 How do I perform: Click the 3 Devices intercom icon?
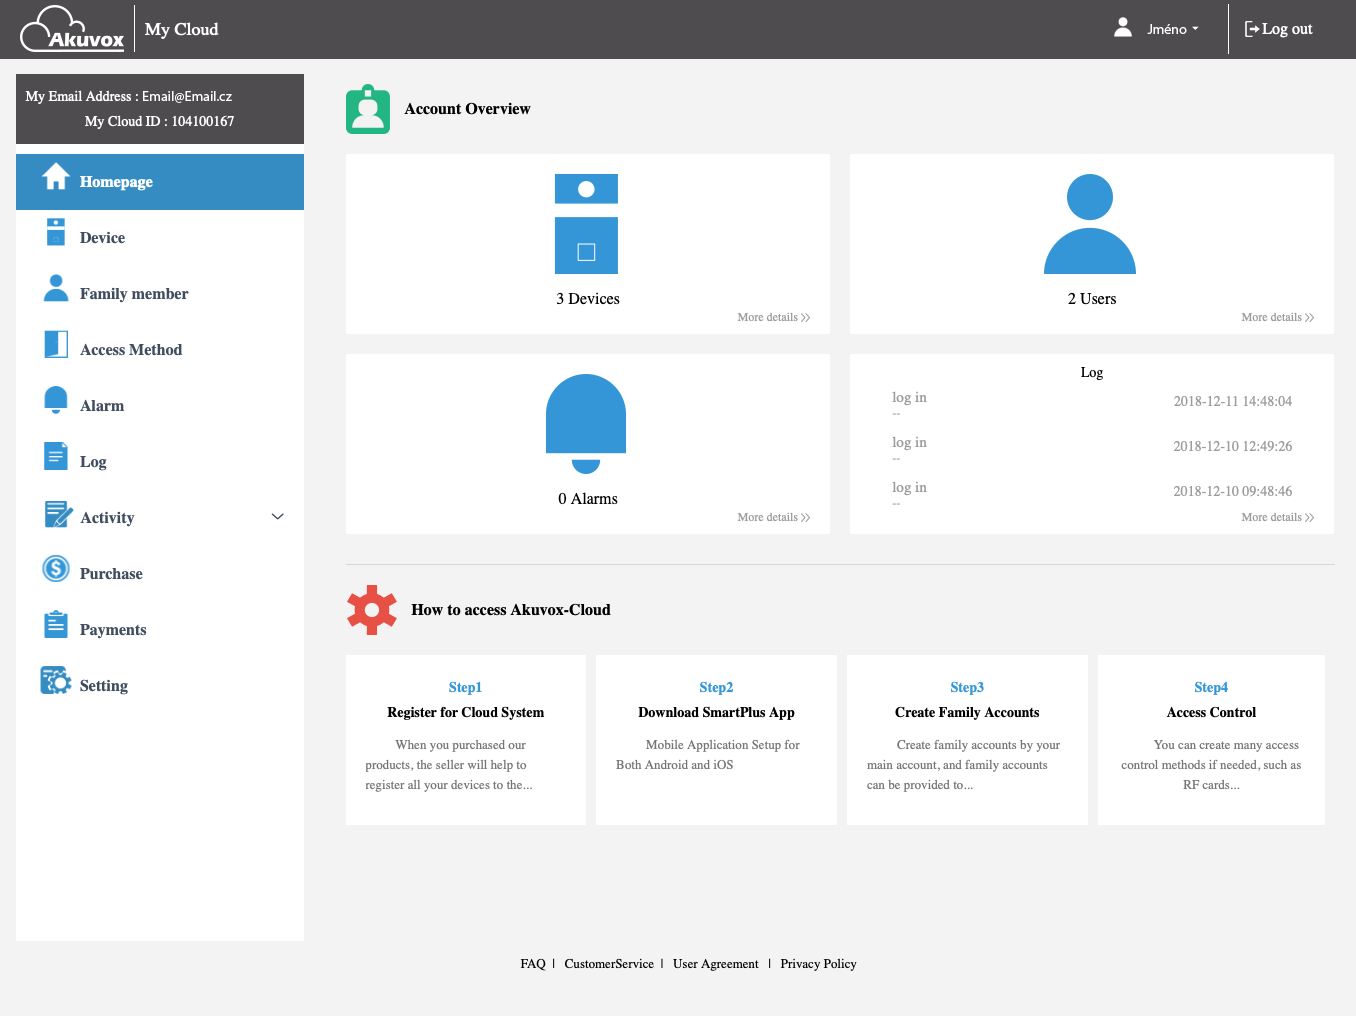[586, 224]
